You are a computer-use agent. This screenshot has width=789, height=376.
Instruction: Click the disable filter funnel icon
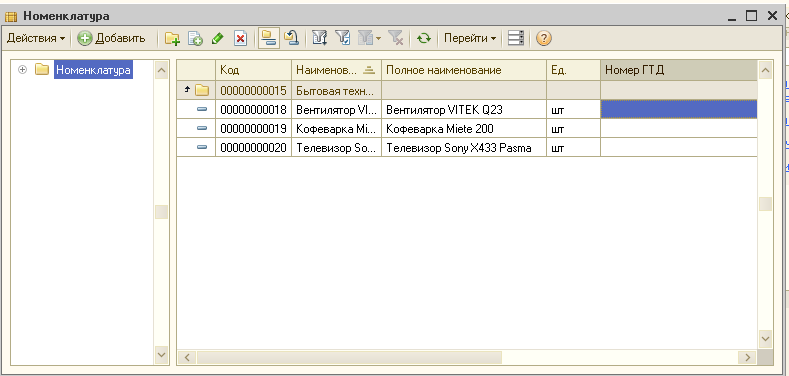point(396,38)
